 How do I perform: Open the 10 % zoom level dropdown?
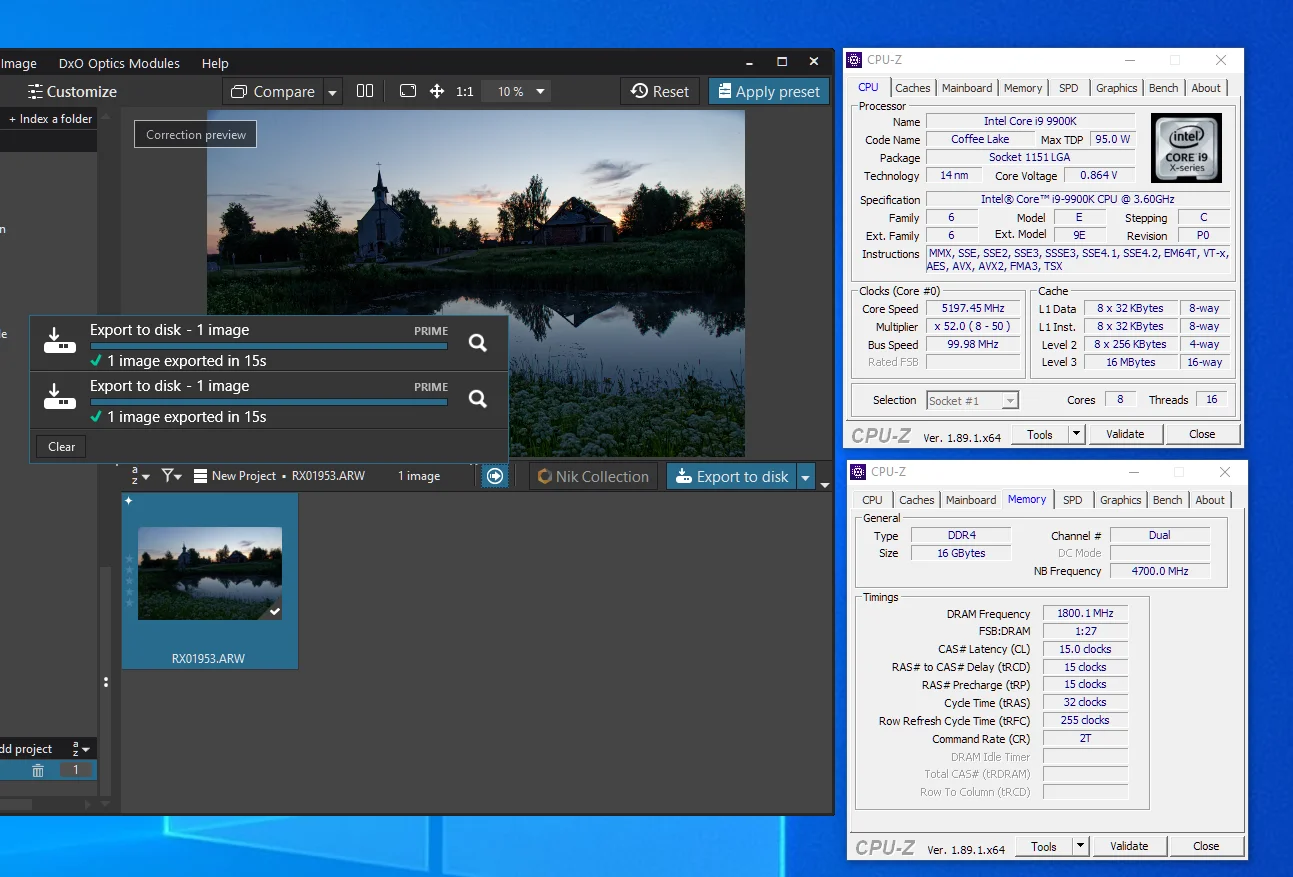516,91
